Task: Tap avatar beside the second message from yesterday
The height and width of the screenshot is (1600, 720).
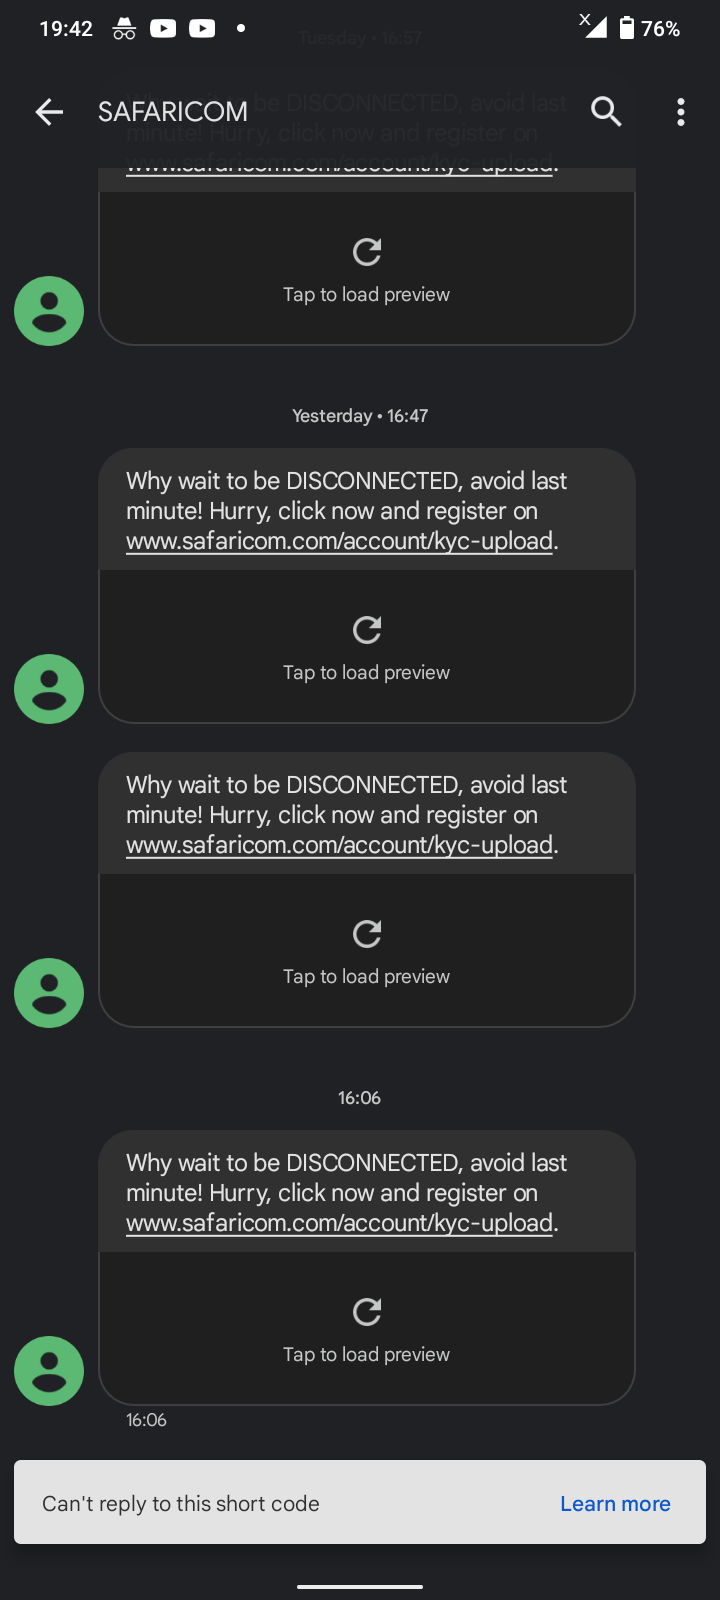Action: click(49, 993)
